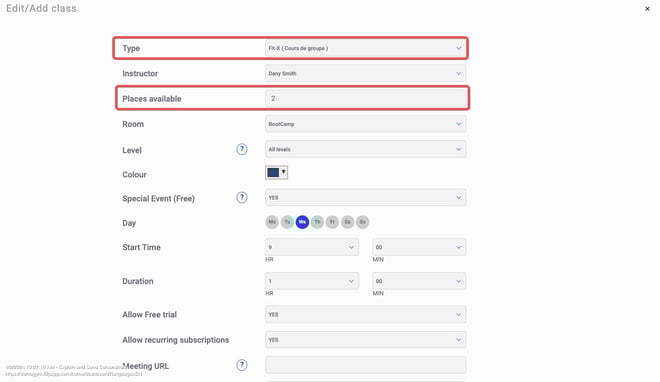Open the Instructor dropdown
Viewport: 660px width, 382px height.
tap(365, 74)
